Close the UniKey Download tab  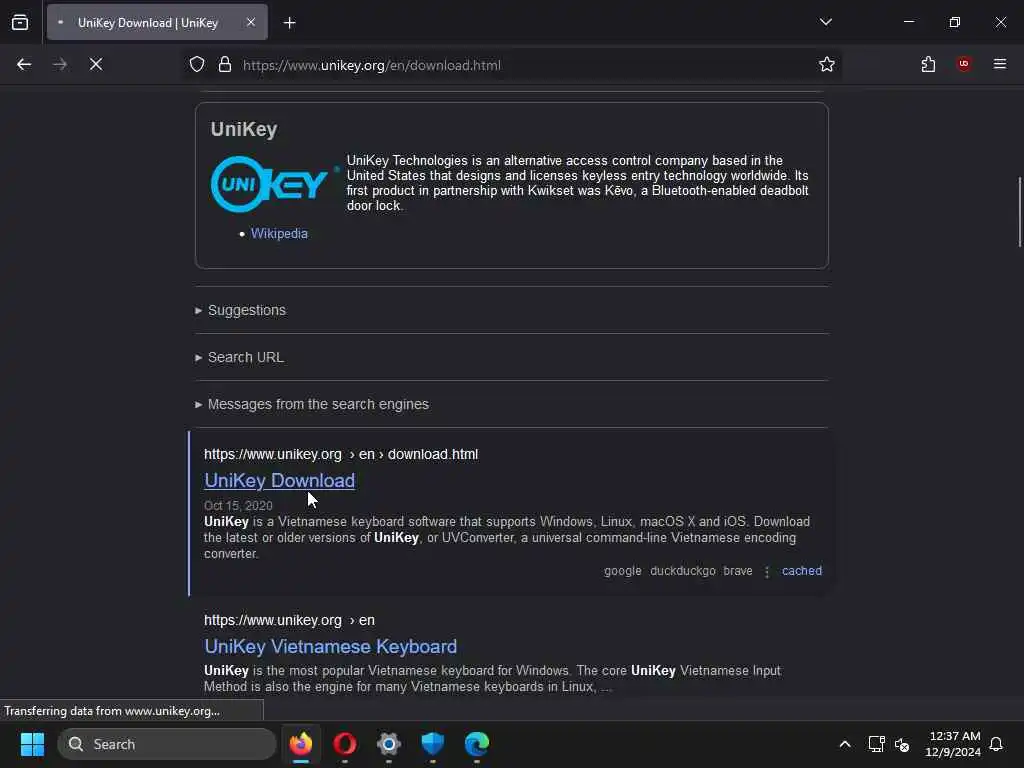tap(251, 22)
